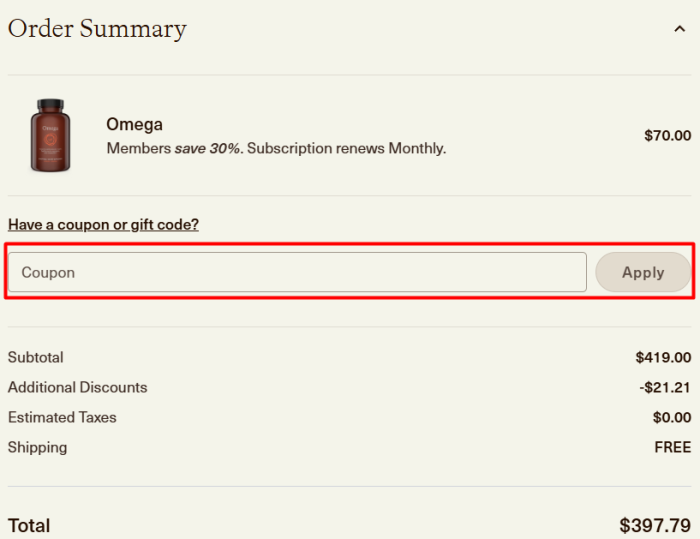Viewport: 700px width, 539px height.
Task: Click the -$21.21 discount amount
Action: pos(665,387)
